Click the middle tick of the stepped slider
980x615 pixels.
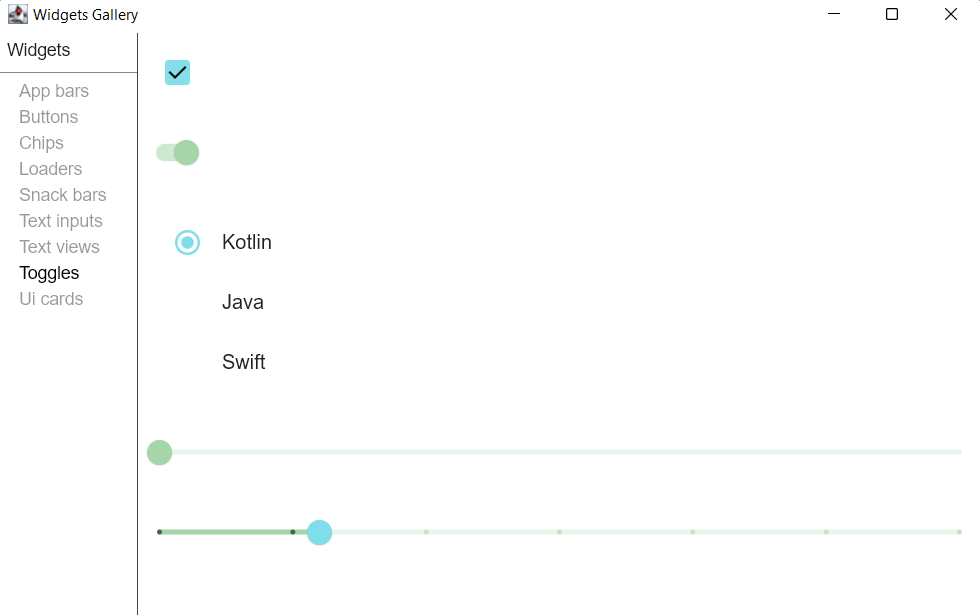coord(559,532)
